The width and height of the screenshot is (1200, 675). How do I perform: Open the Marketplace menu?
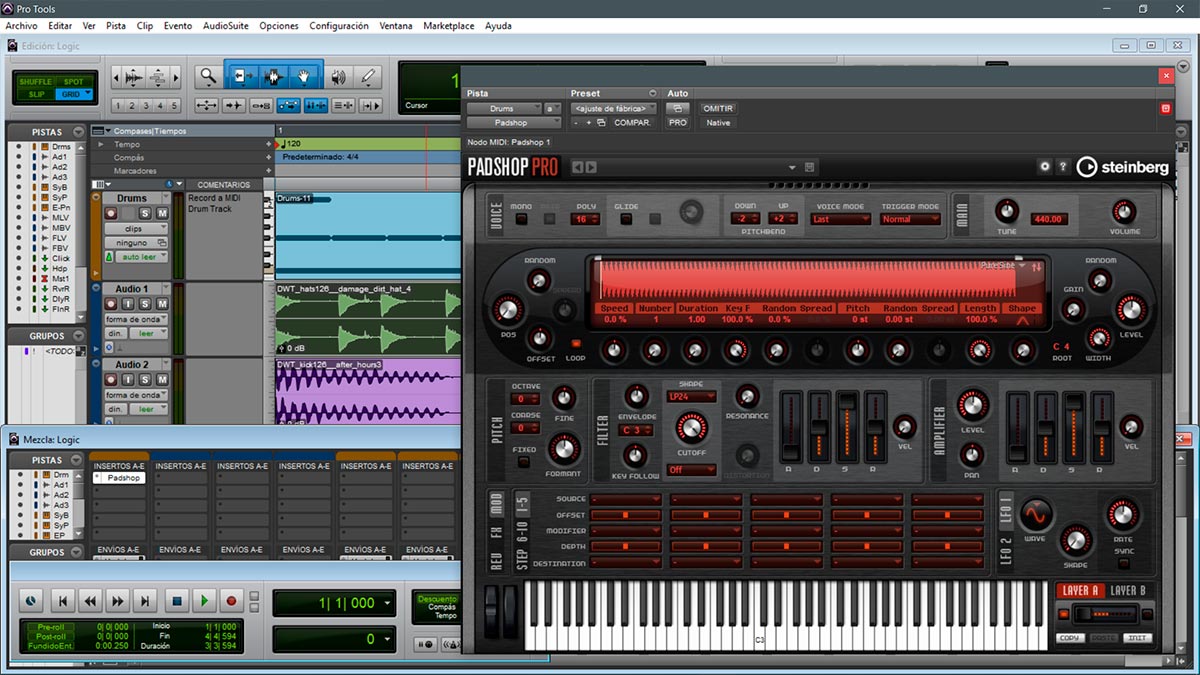[x=449, y=26]
